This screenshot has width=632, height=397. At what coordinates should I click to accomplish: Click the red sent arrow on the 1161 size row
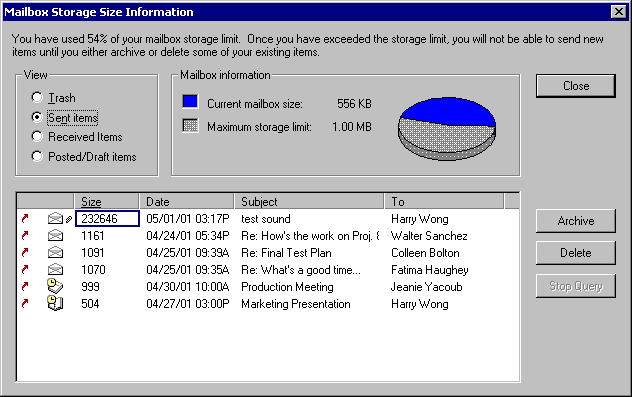25,236
